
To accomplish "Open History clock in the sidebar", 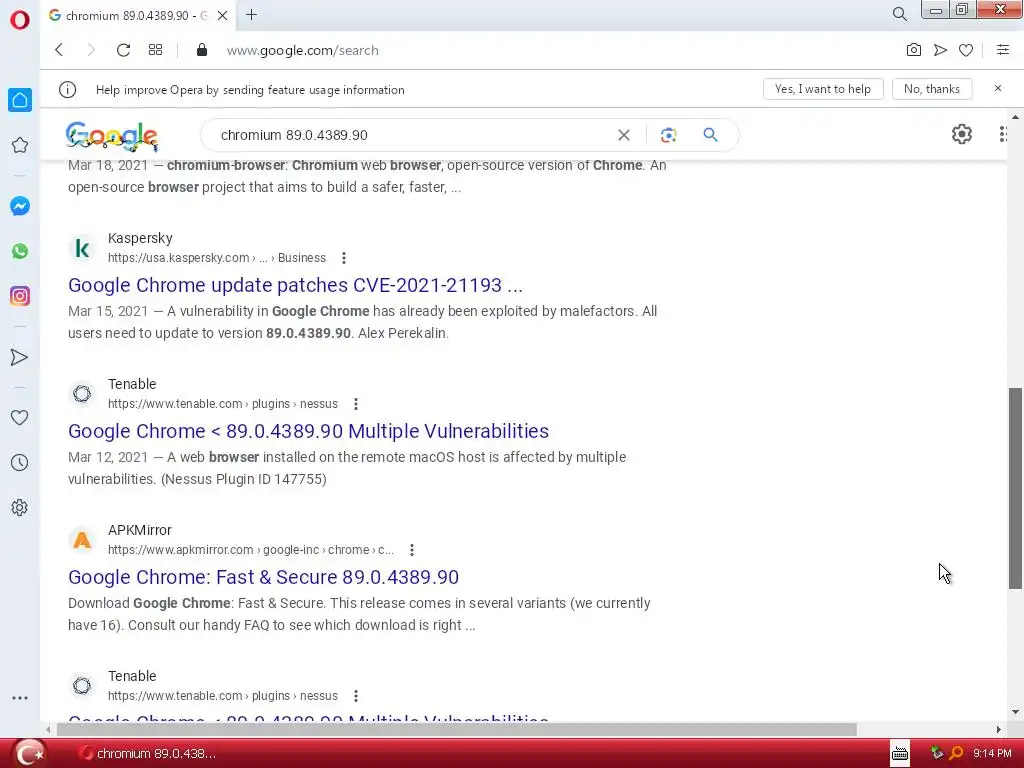I will click(20, 463).
